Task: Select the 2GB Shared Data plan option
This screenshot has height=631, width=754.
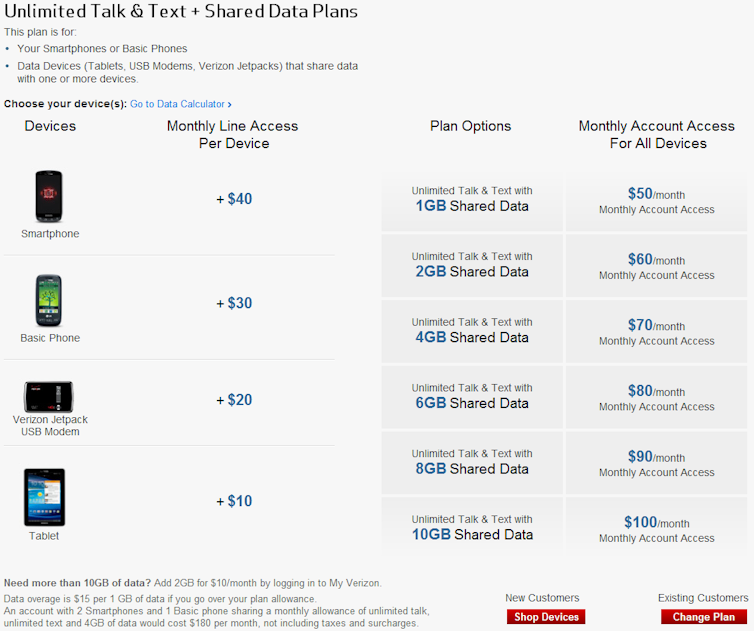Action: point(472,265)
